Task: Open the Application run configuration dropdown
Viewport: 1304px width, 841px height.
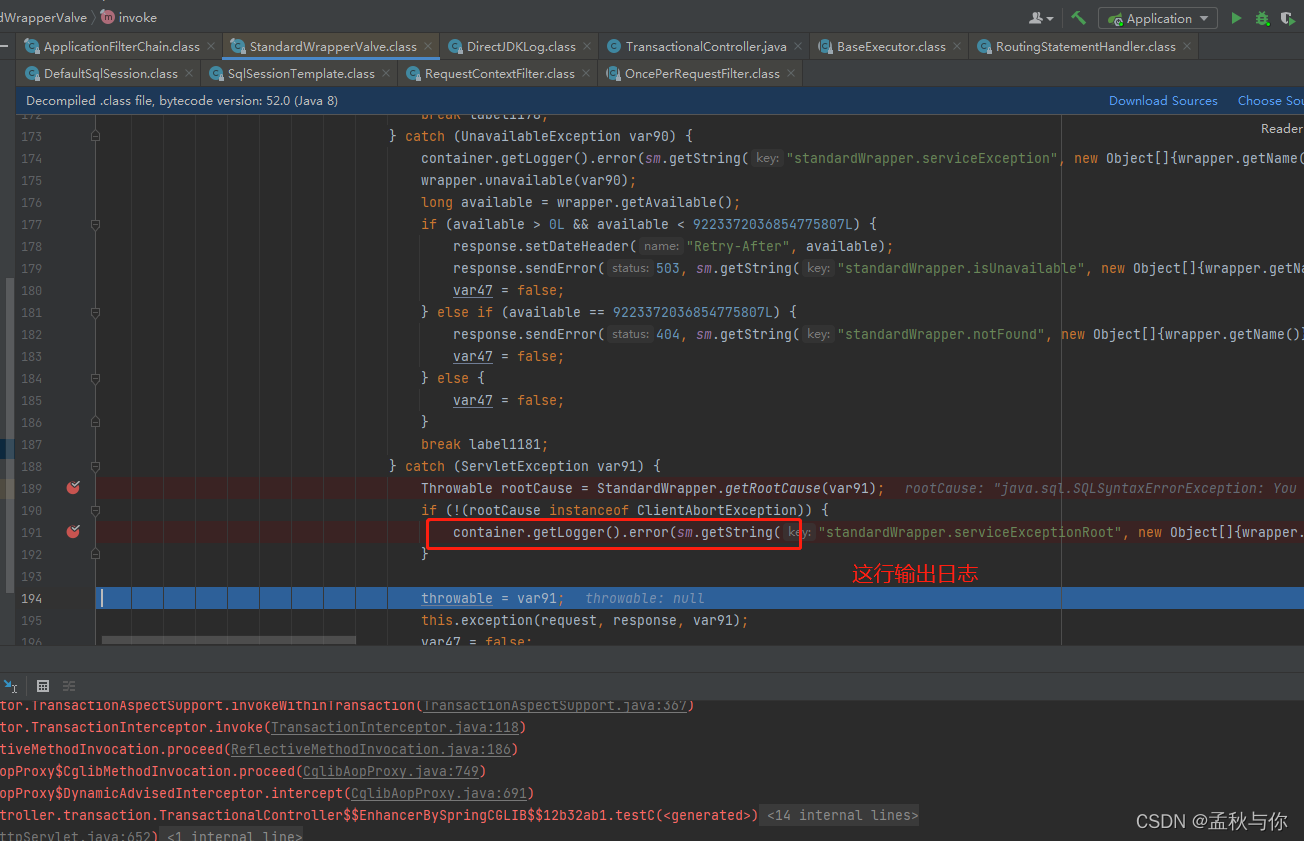Action: click(1157, 18)
